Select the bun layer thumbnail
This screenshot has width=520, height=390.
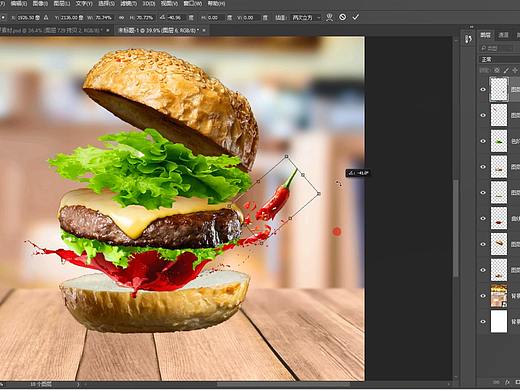tap(499, 244)
